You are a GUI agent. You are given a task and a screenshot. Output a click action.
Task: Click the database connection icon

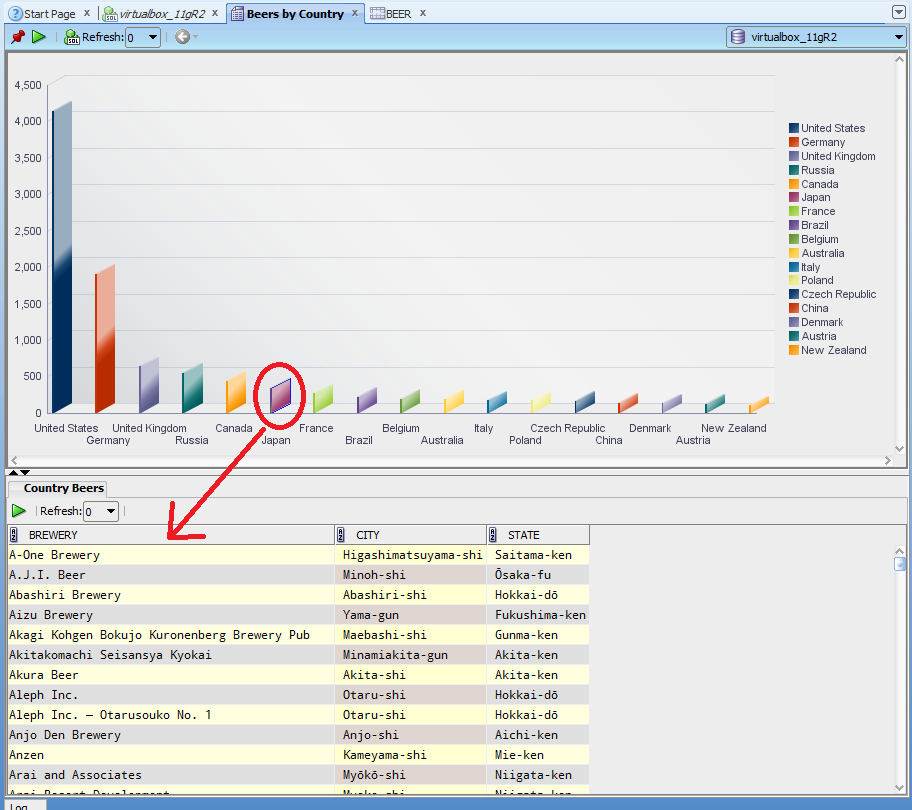click(738, 37)
